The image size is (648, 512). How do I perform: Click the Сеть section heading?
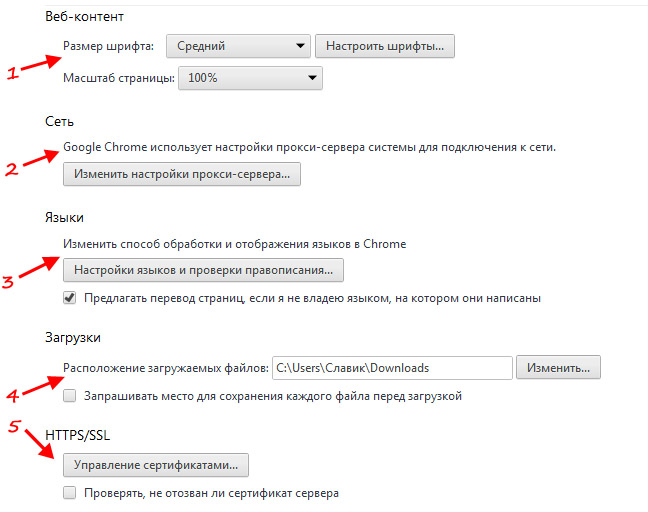tap(59, 121)
